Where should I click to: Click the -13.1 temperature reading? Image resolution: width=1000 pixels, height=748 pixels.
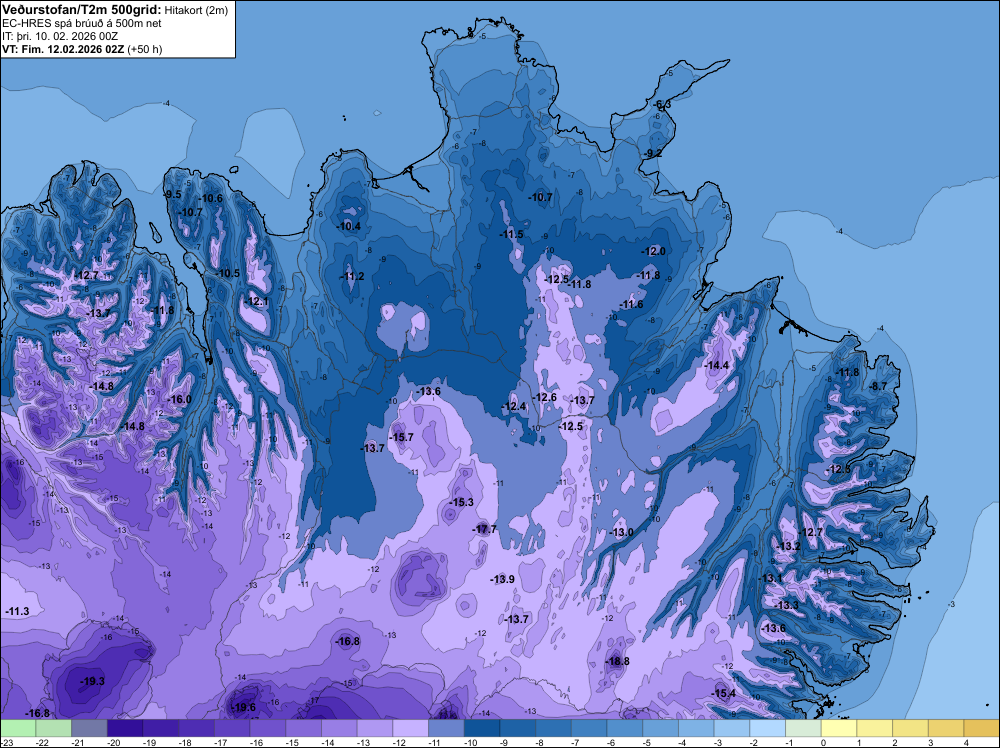pyautogui.click(x=770, y=578)
